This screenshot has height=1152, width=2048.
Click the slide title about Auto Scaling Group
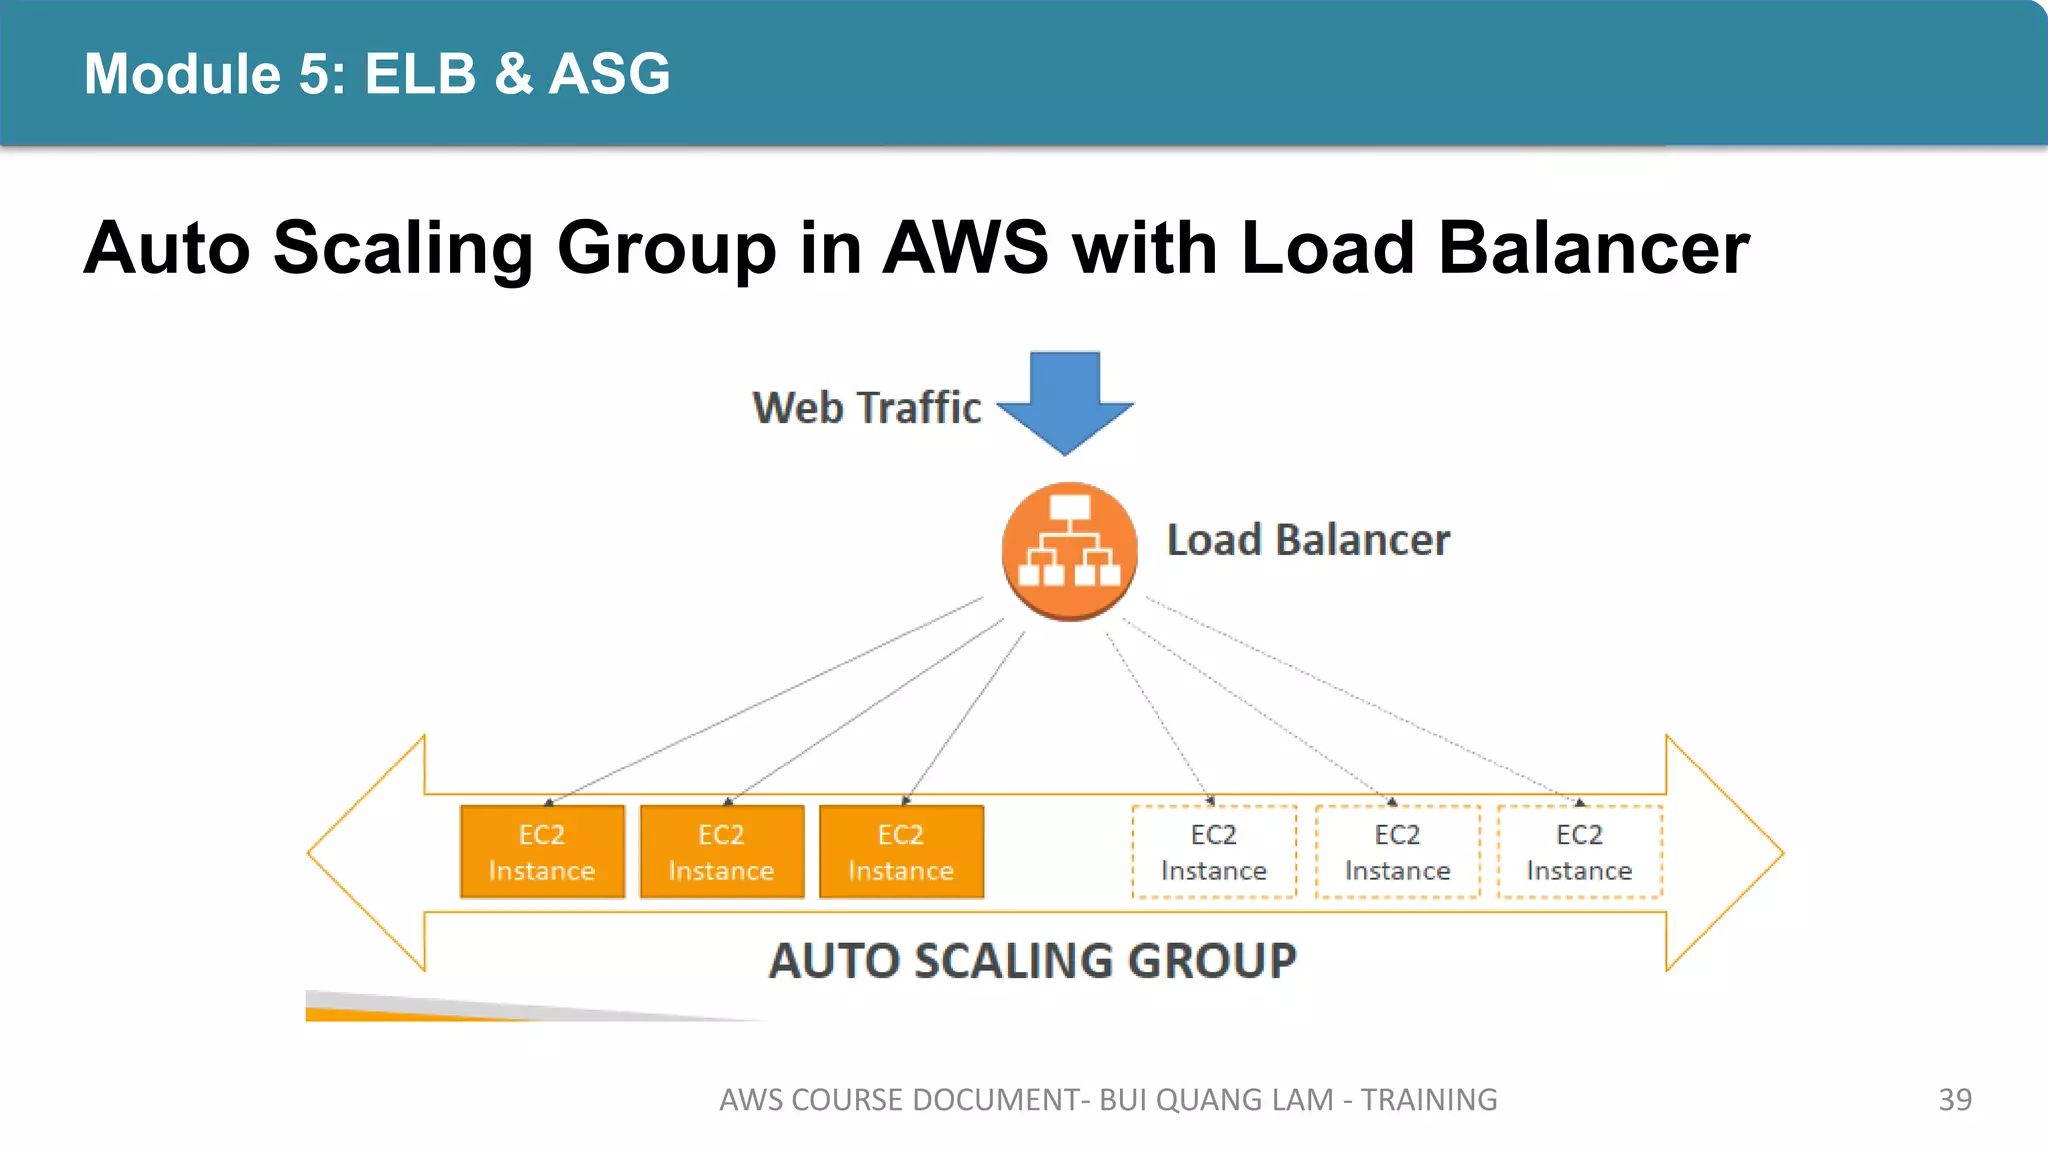coord(916,247)
